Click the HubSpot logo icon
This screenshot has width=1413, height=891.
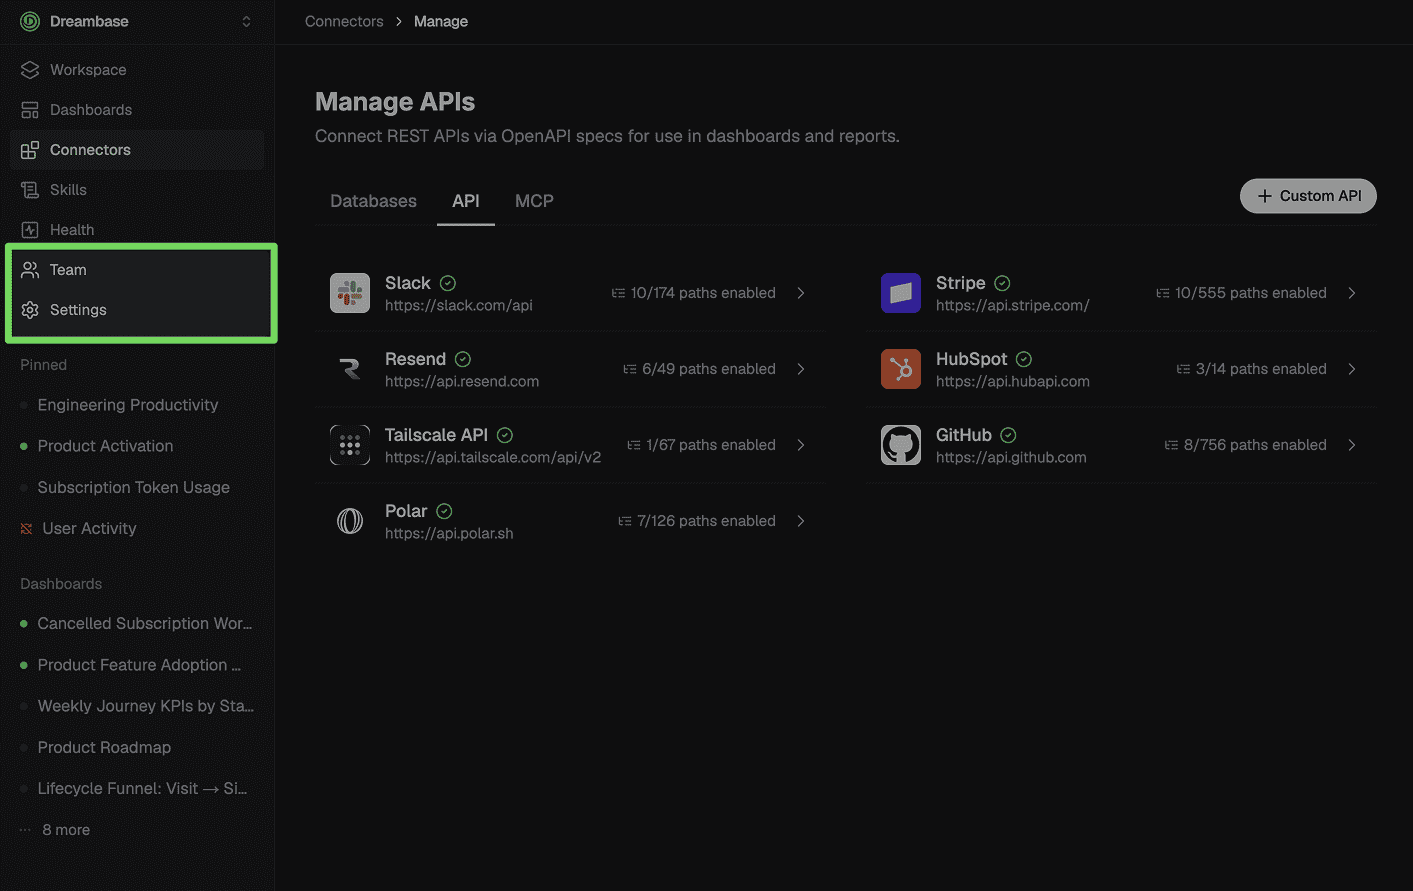pyautogui.click(x=901, y=369)
